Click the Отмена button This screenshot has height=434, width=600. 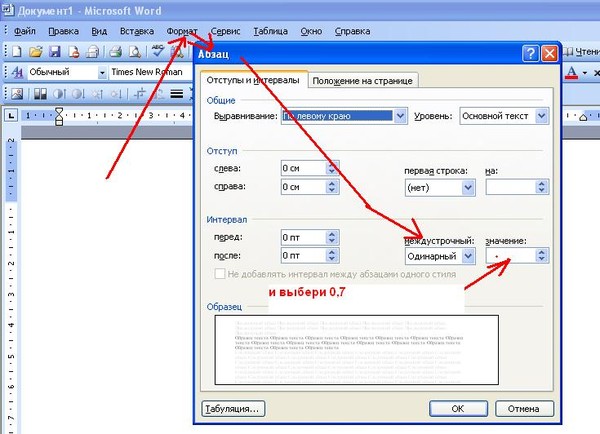click(x=524, y=408)
